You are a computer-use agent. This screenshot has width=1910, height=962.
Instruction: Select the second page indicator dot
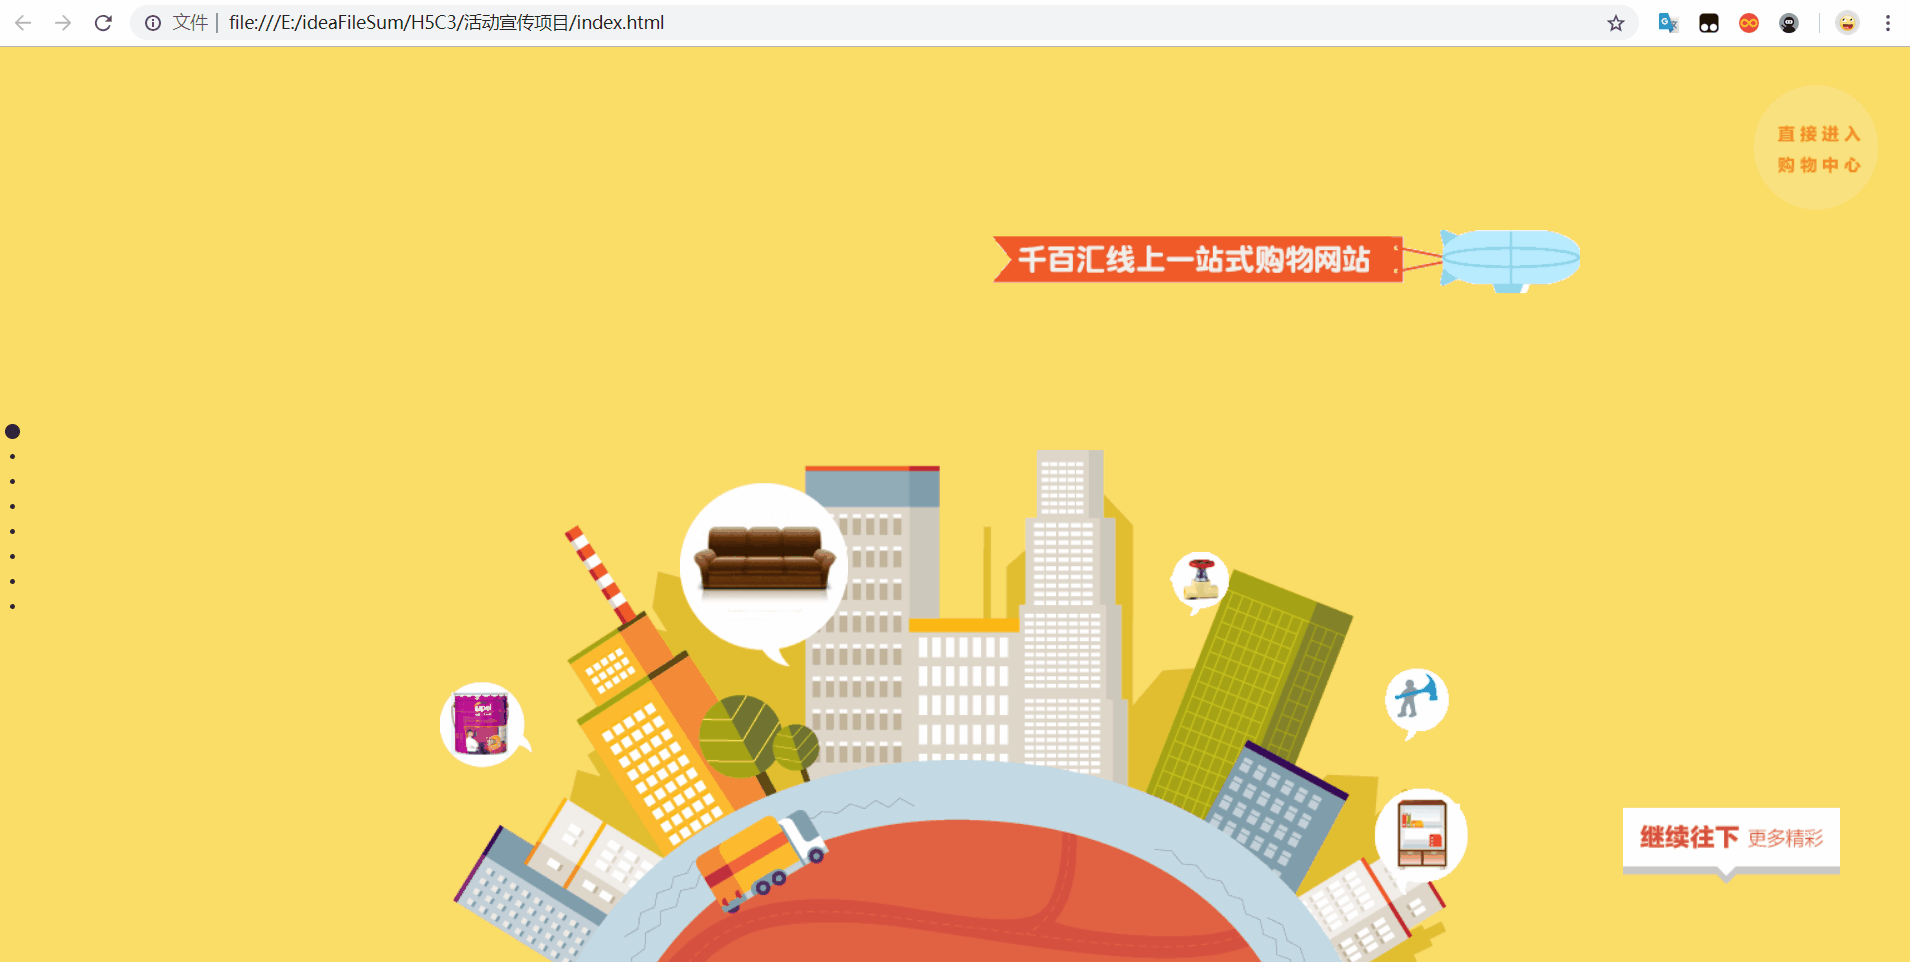[x=12, y=457]
